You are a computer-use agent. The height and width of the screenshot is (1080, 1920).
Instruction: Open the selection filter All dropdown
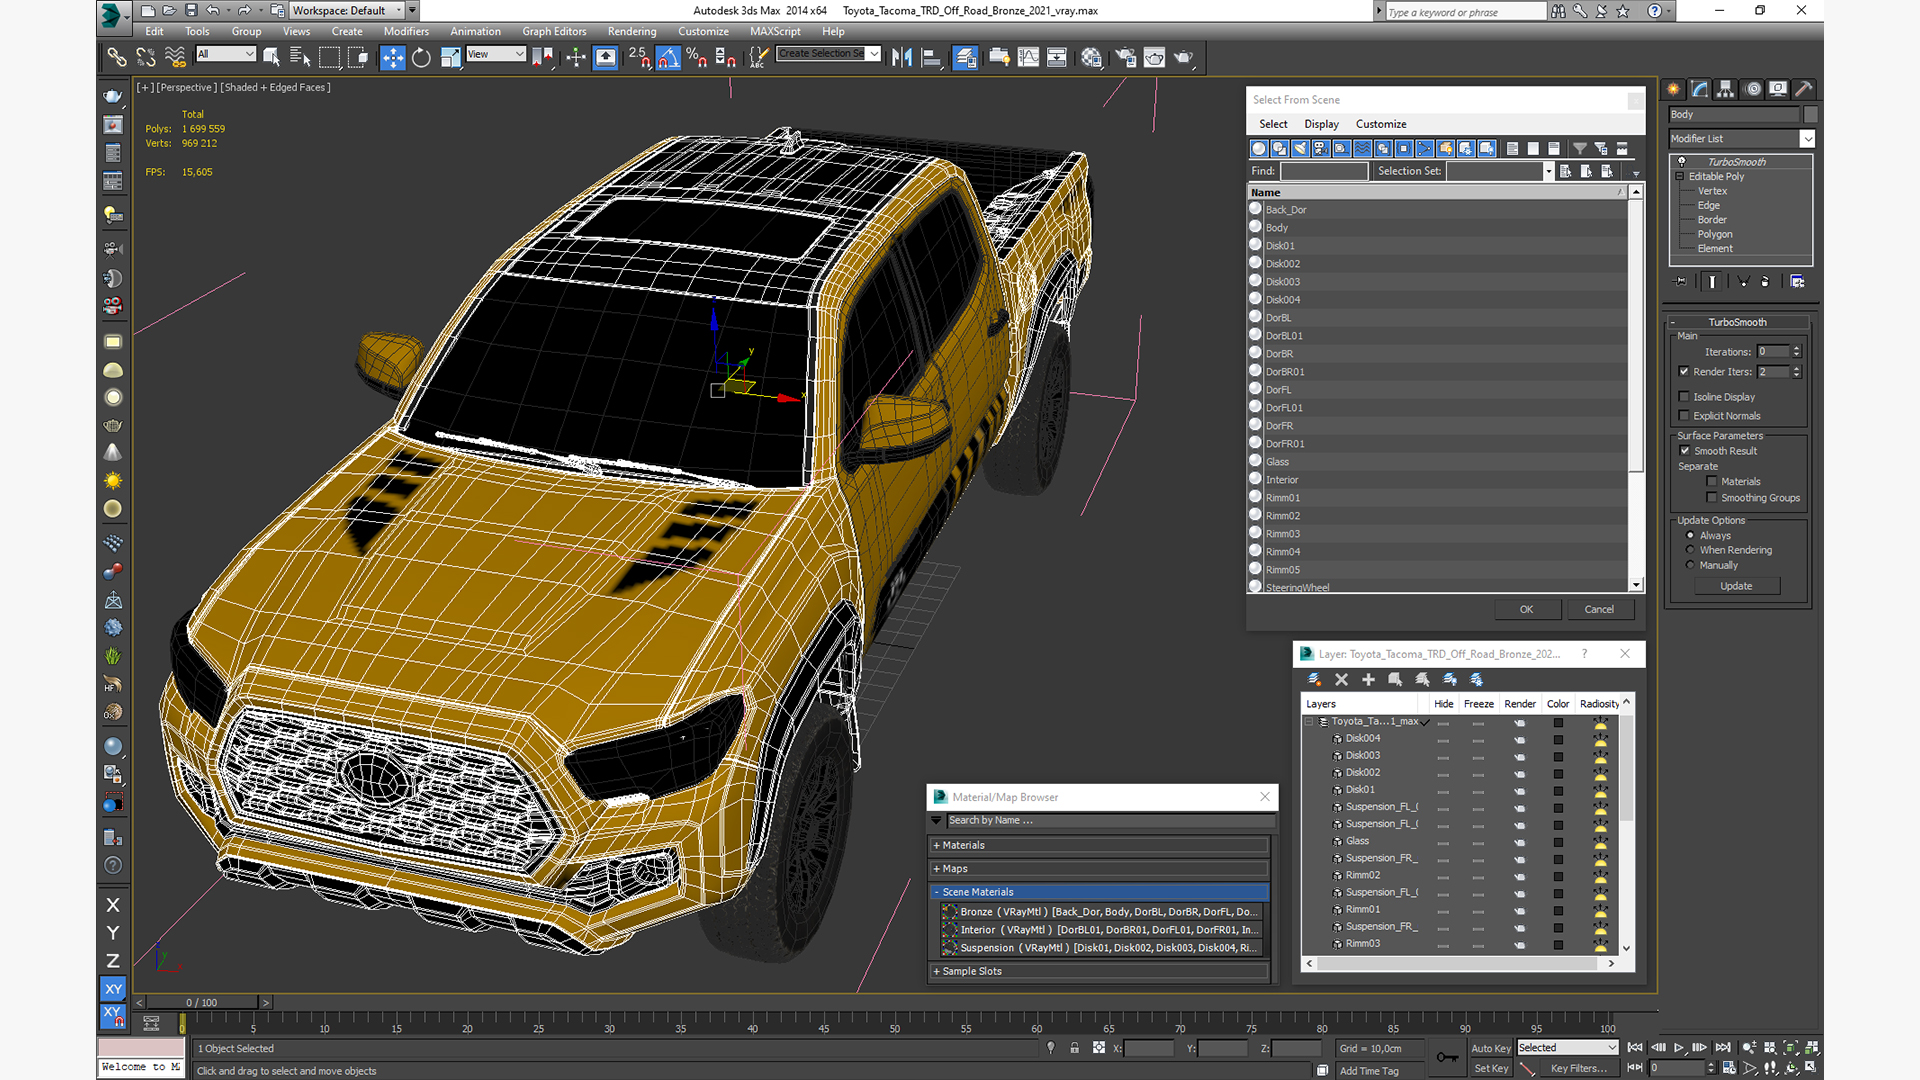pos(225,54)
